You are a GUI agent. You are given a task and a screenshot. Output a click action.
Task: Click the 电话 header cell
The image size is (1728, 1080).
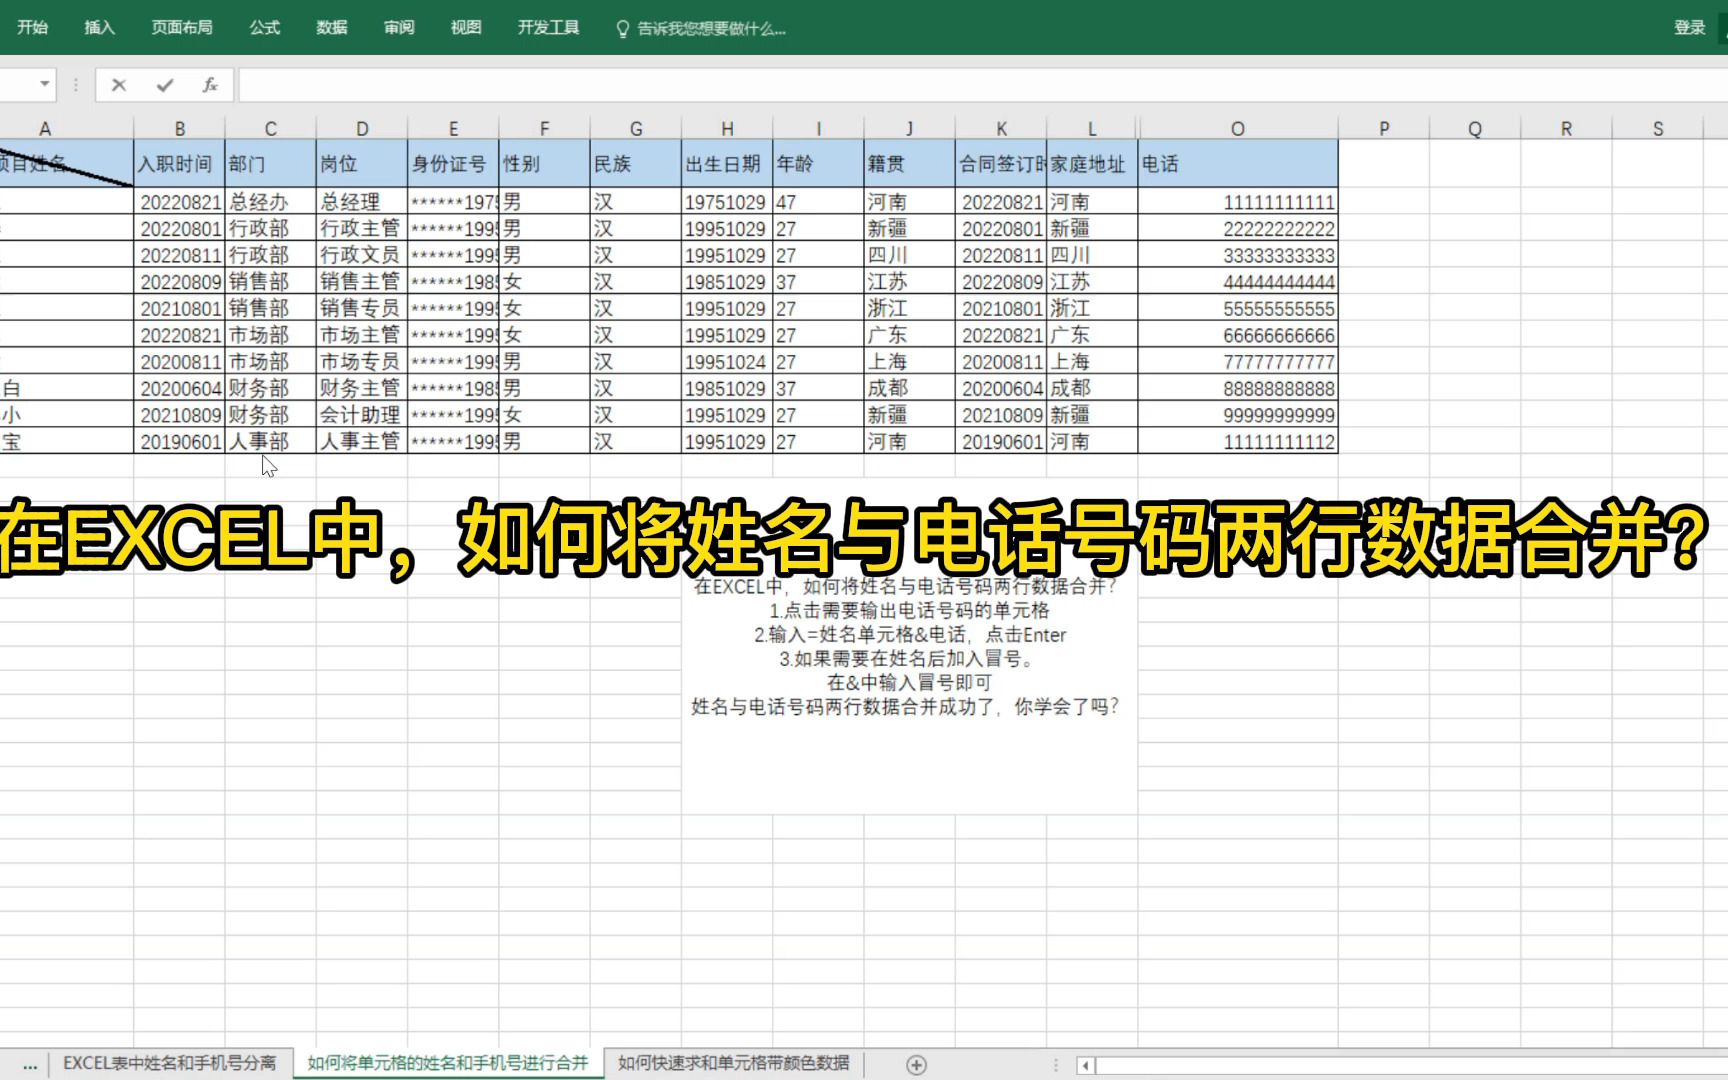coord(1238,163)
